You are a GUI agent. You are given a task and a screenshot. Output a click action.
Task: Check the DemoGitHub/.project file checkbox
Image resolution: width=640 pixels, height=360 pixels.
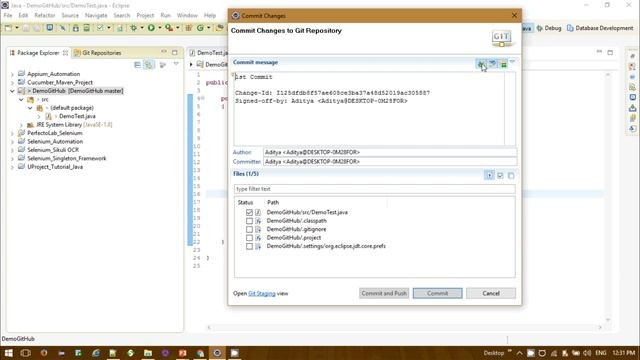tap(249, 238)
